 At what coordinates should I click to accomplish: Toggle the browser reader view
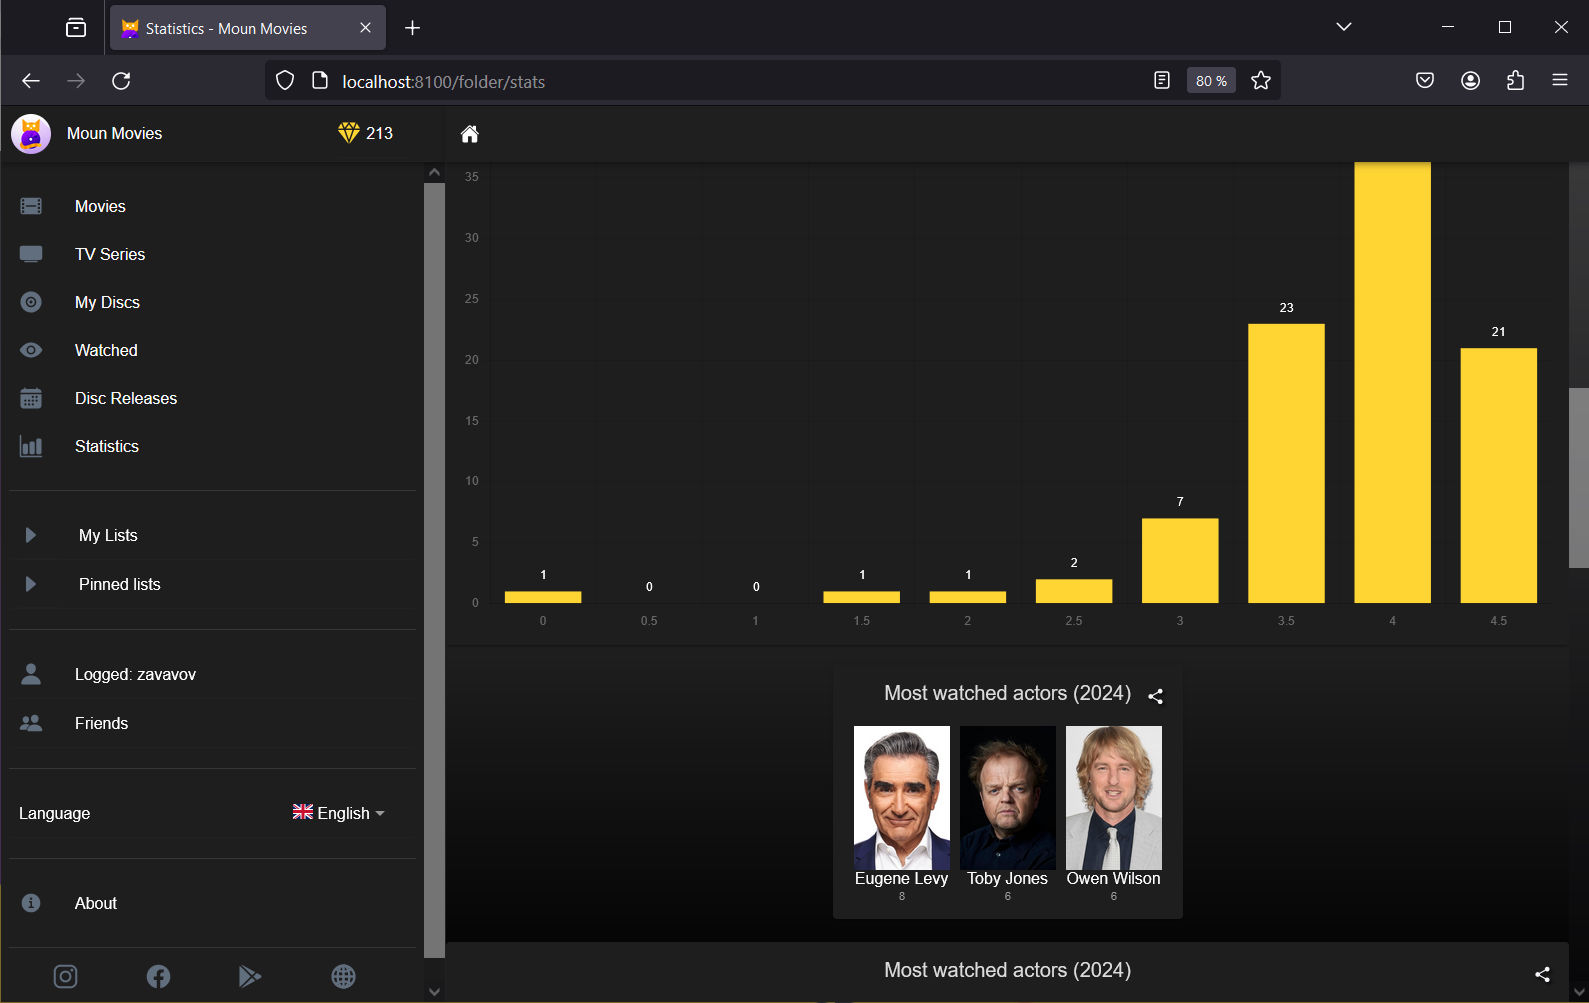[x=1161, y=81]
